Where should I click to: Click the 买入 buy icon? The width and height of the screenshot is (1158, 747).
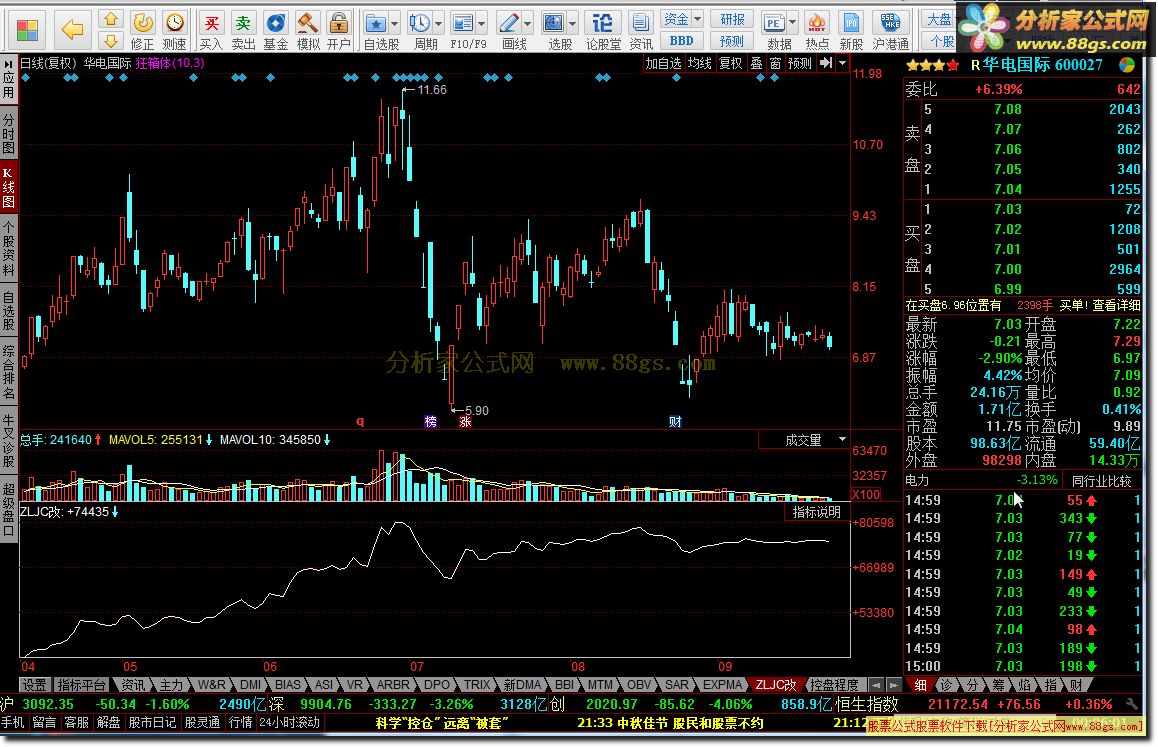[x=211, y=31]
